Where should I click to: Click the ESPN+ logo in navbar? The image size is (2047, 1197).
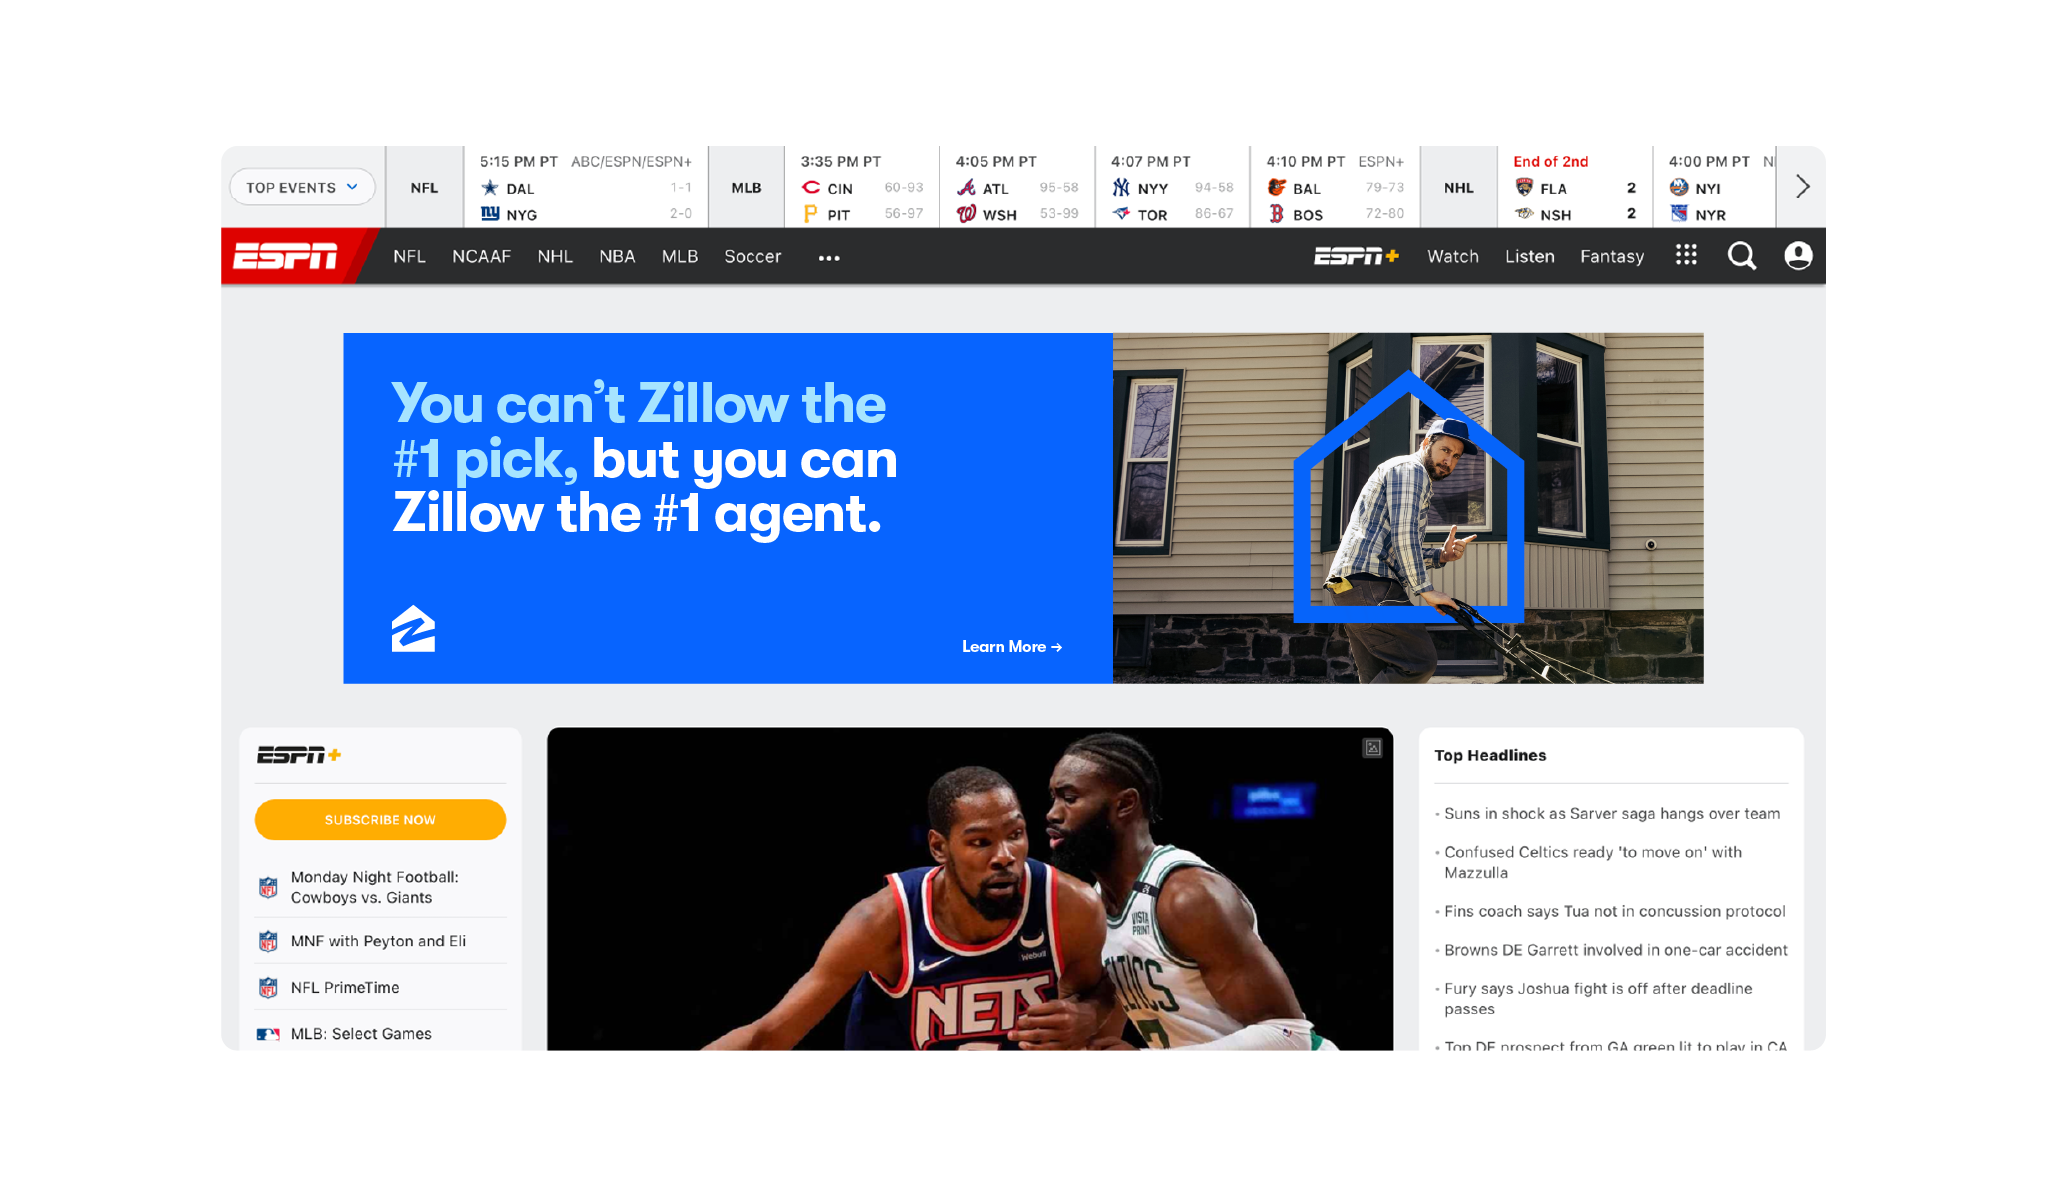(x=1355, y=257)
